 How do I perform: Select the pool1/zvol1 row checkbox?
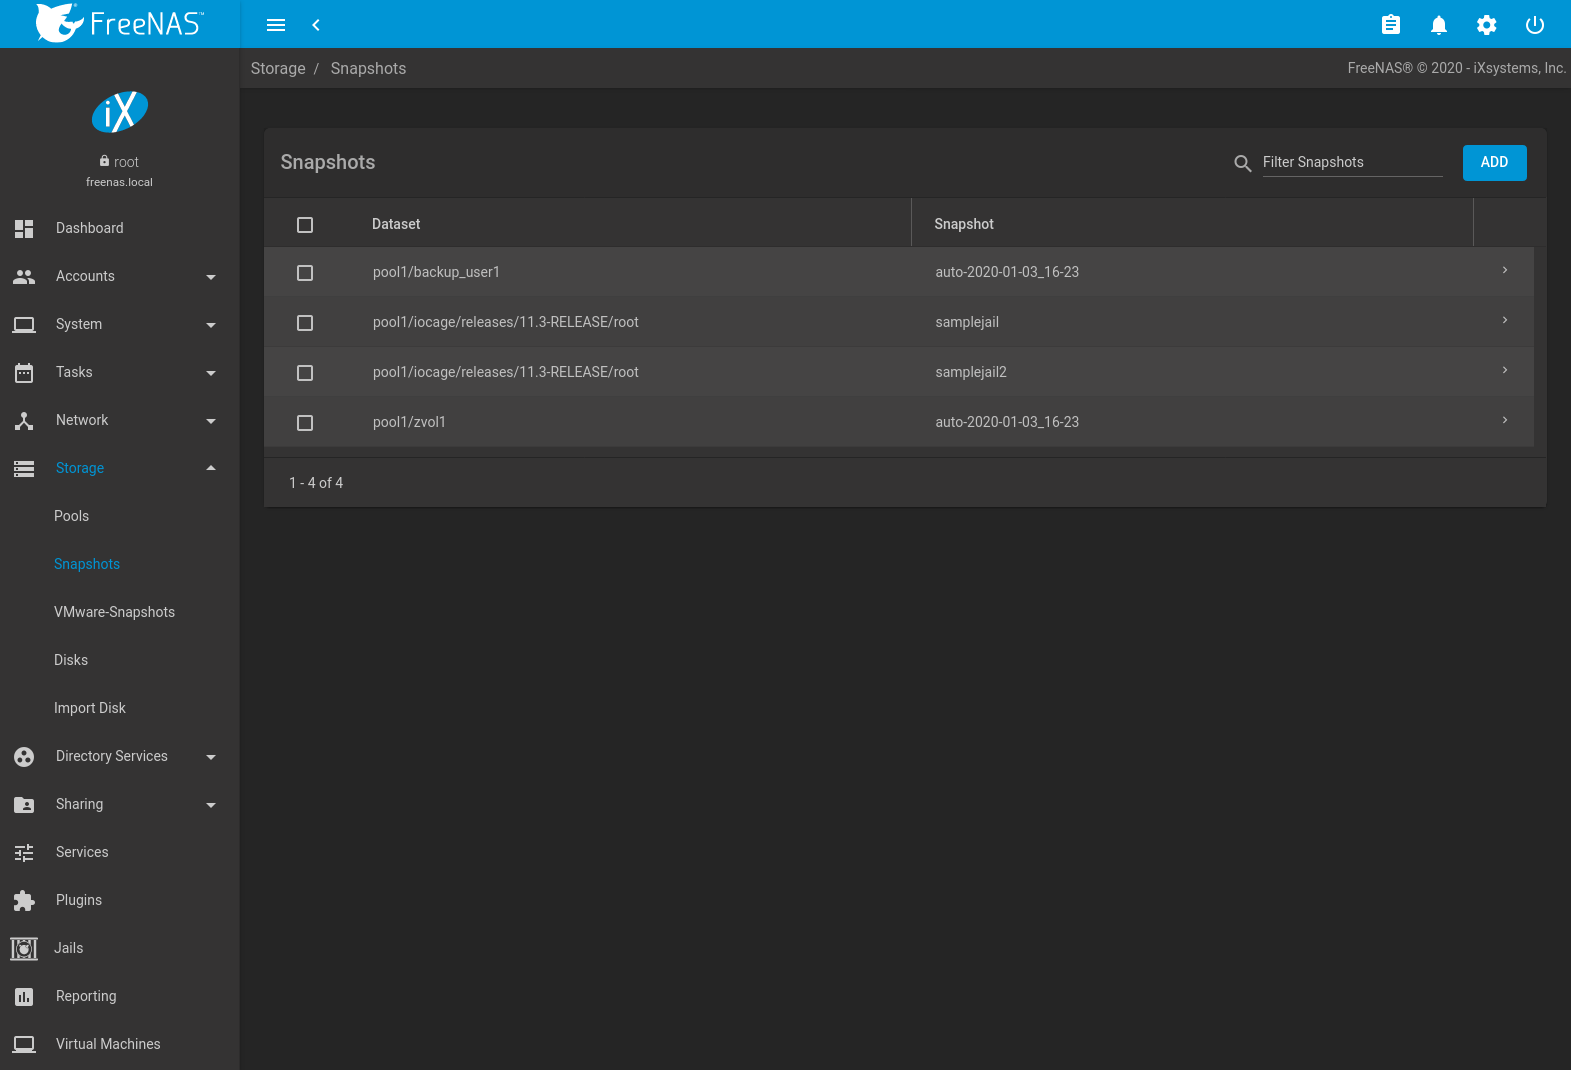pos(305,423)
